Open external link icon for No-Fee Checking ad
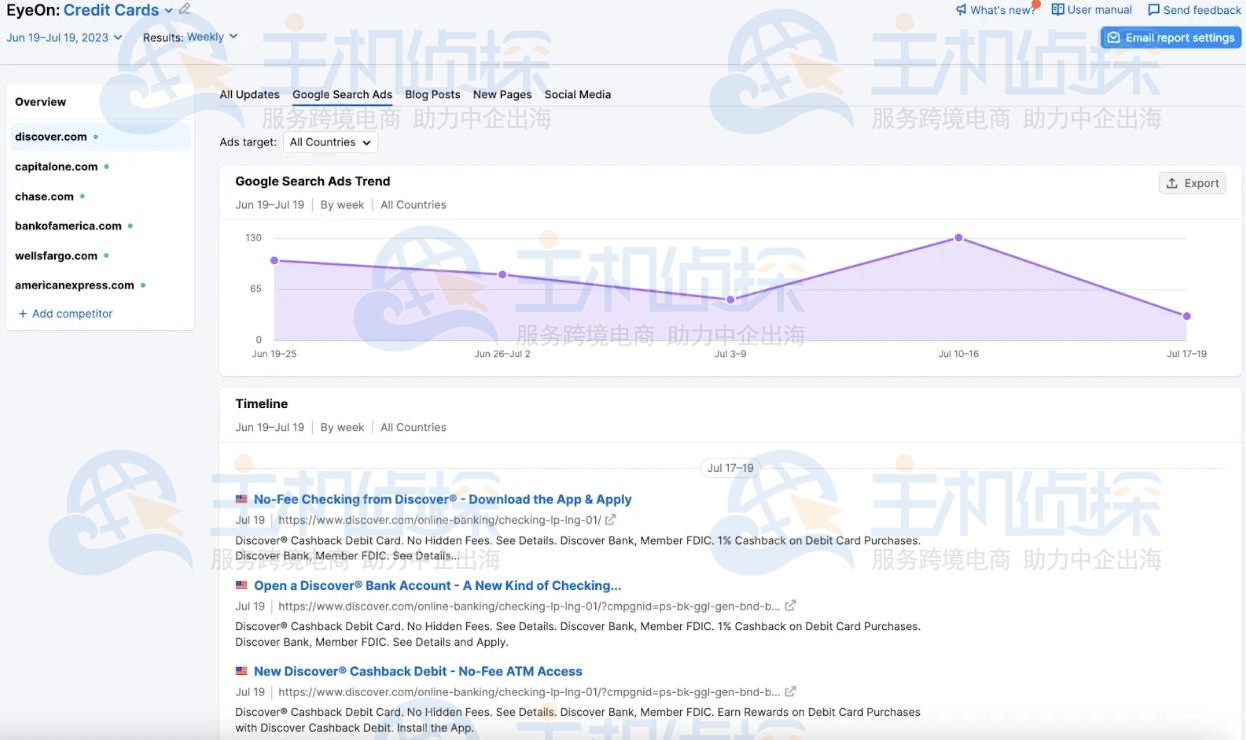The image size is (1246, 740). coord(610,520)
